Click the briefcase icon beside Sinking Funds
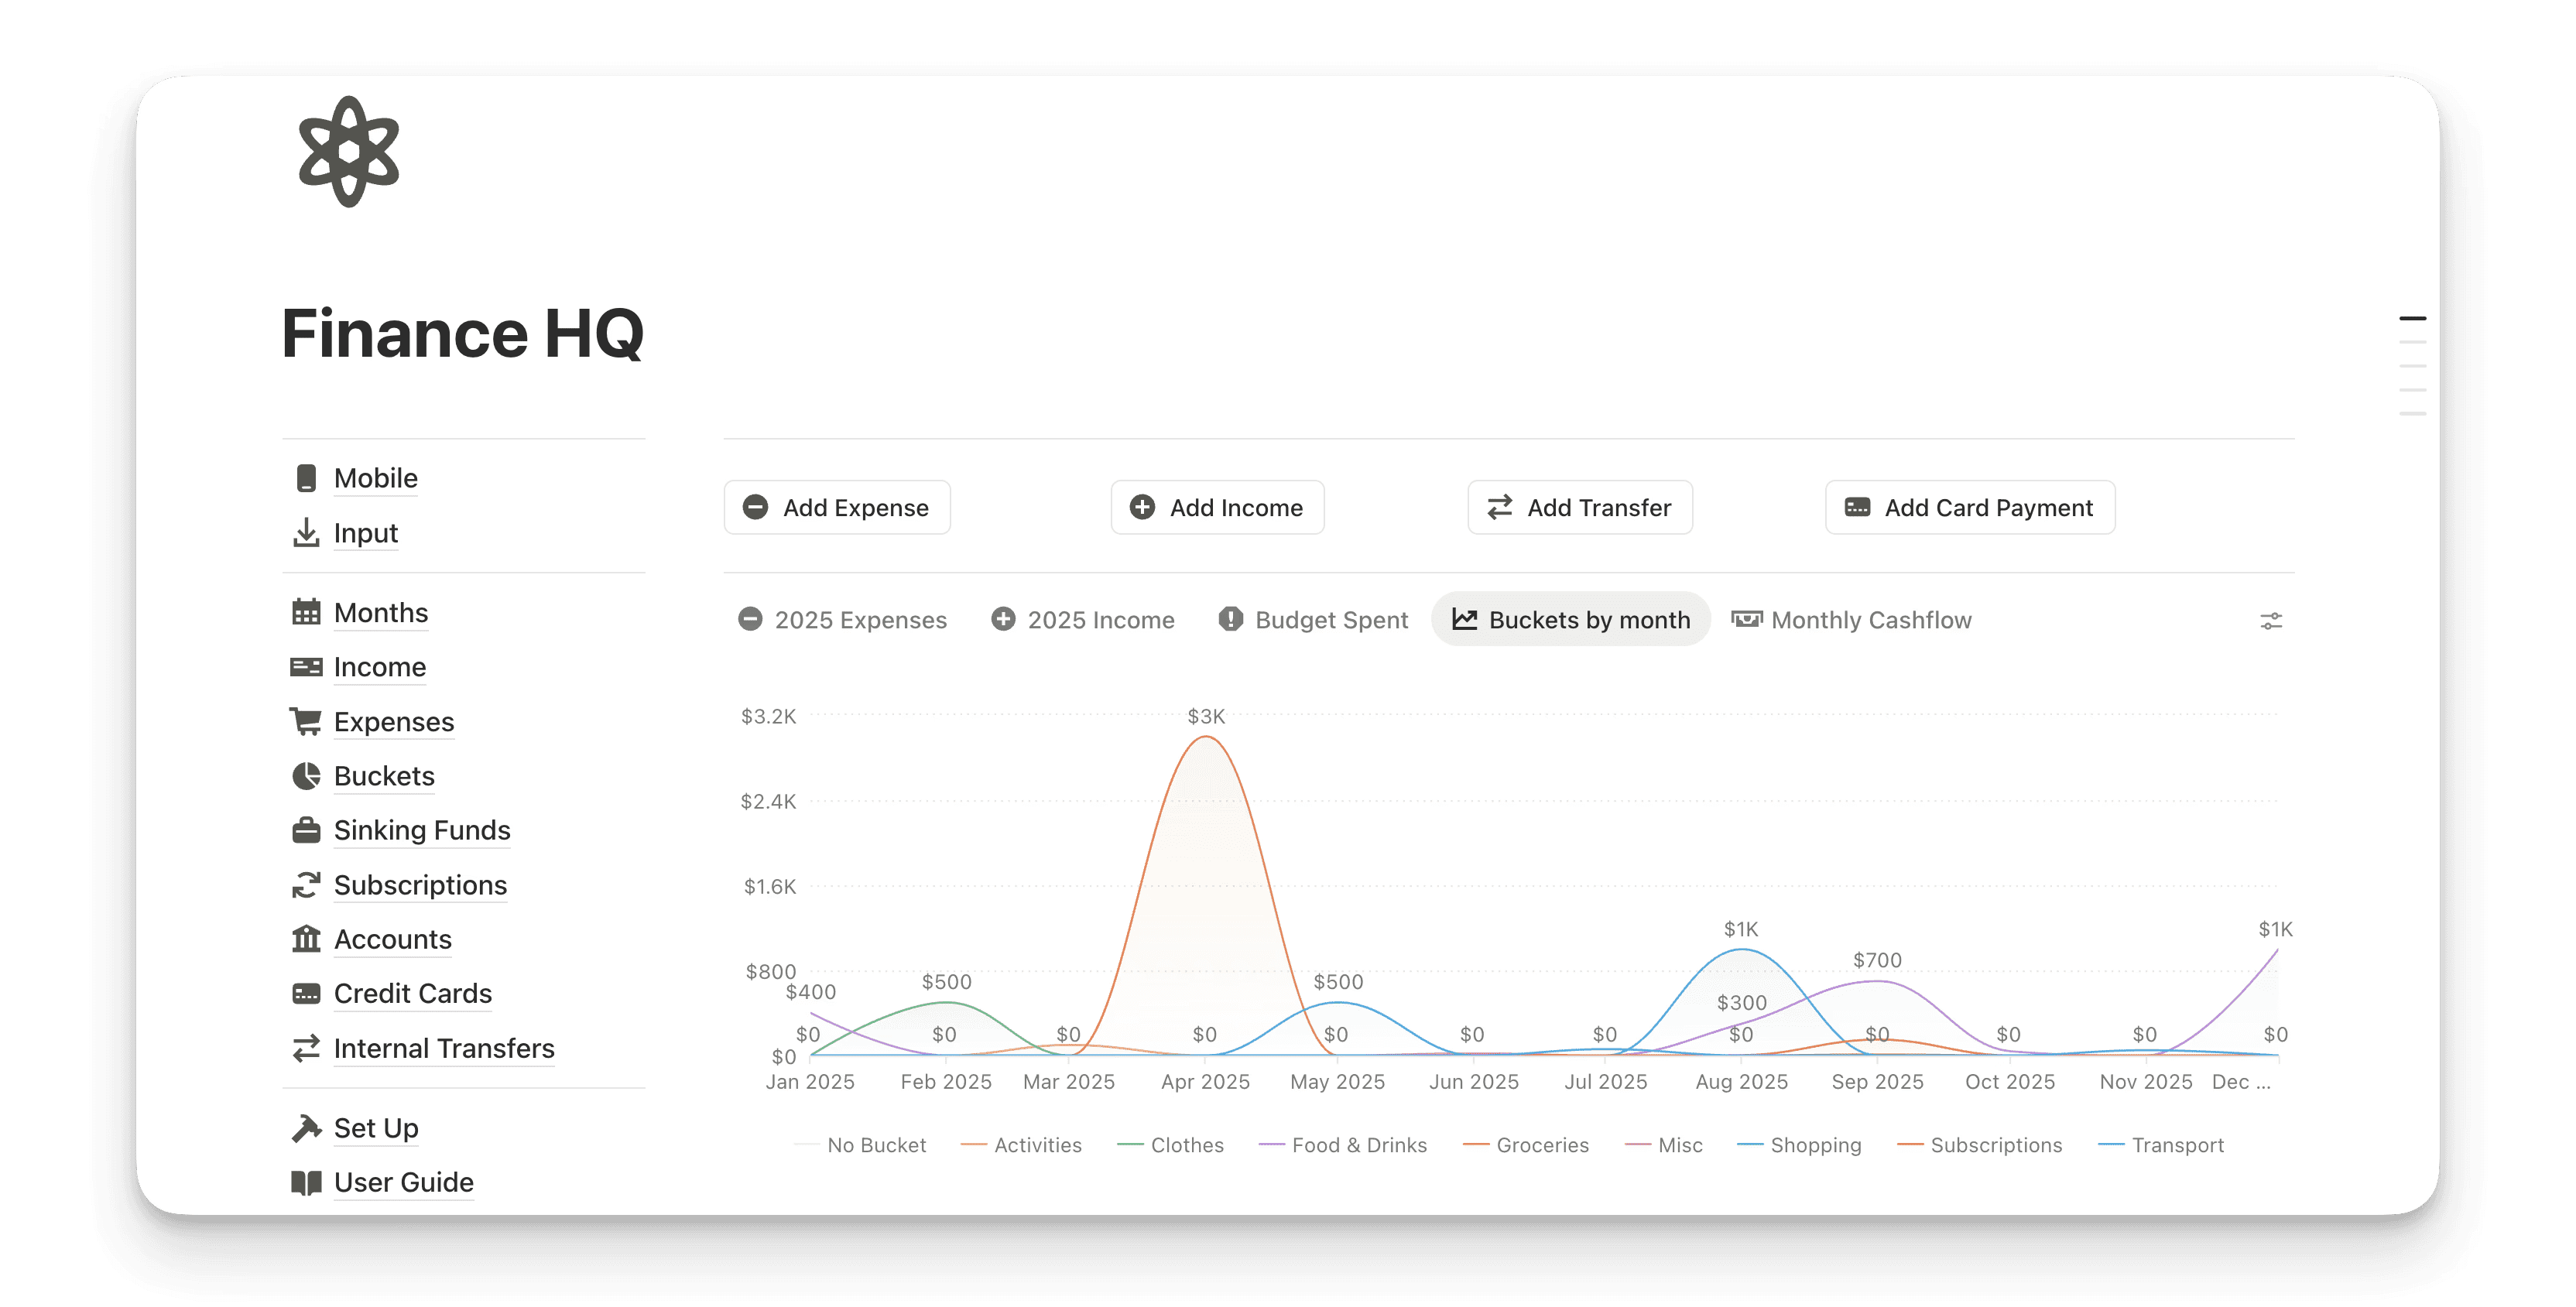 (306, 830)
